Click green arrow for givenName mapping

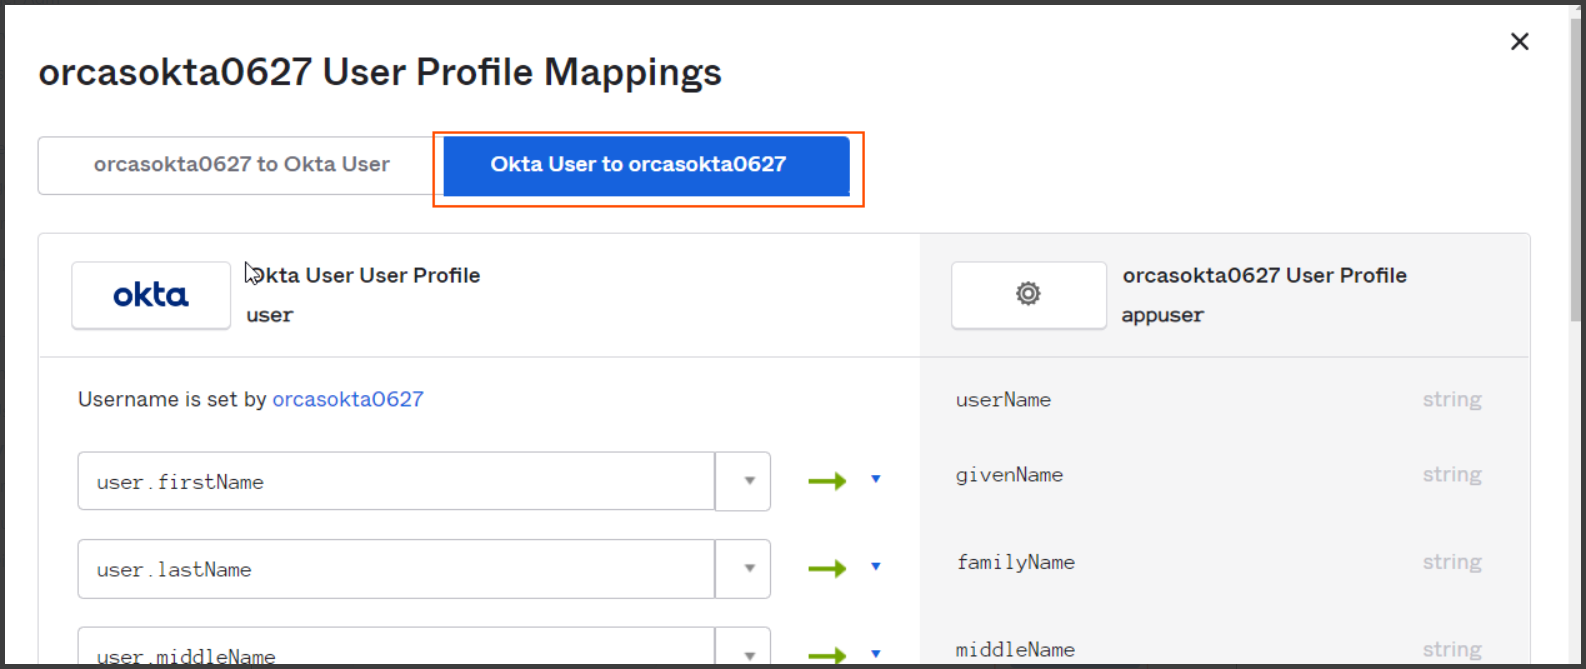(x=827, y=481)
